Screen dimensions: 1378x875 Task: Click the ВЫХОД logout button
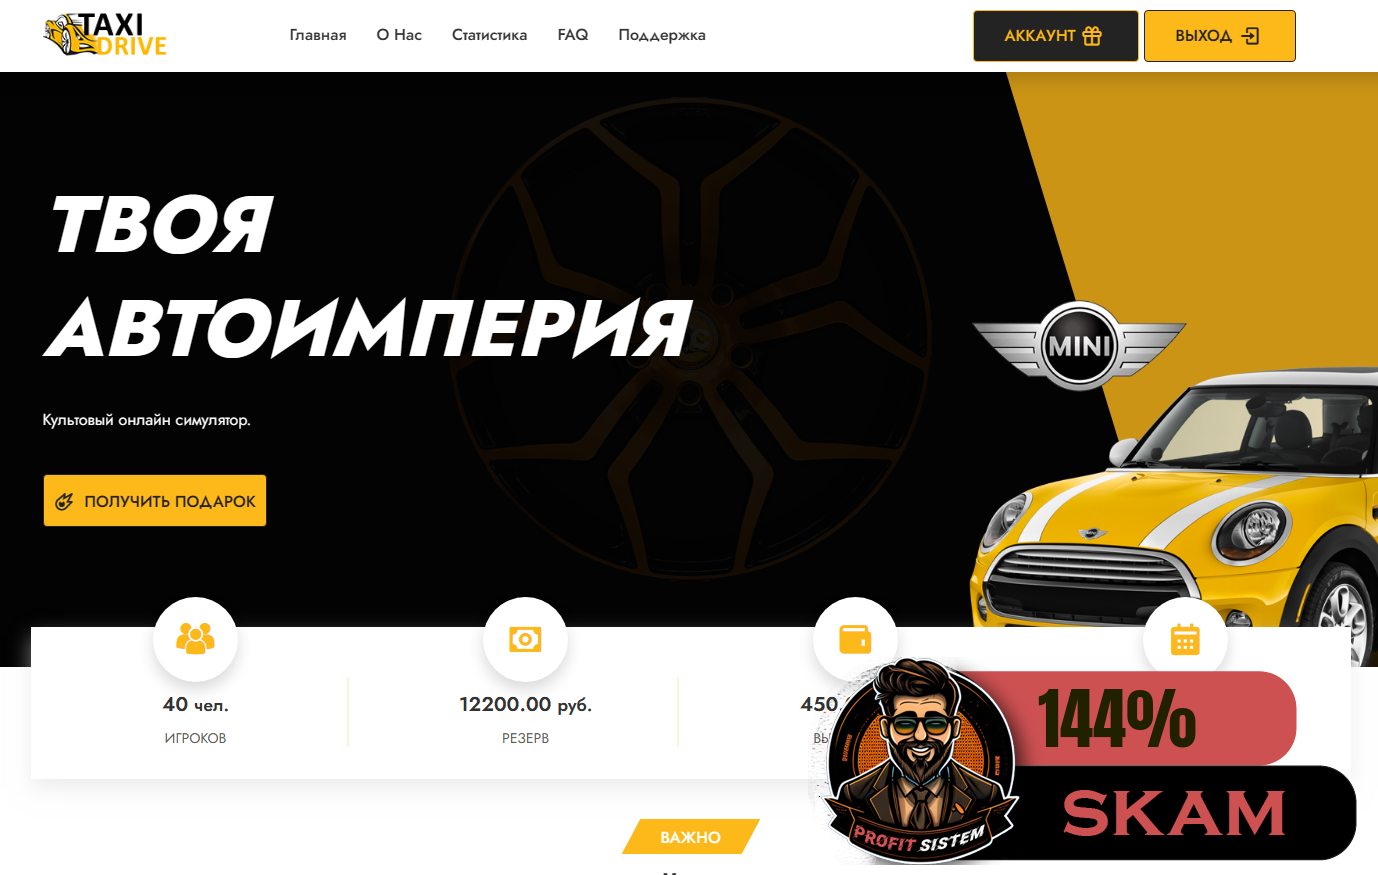pos(1219,36)
